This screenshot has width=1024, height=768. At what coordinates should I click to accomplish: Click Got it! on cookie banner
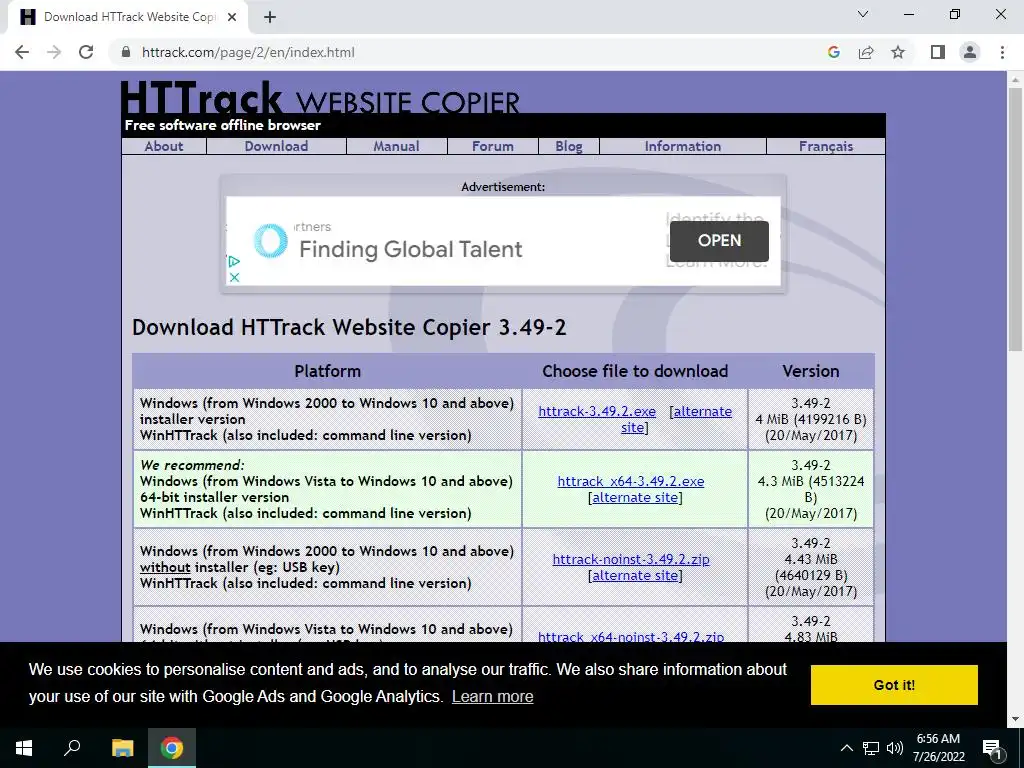point(894,685)
